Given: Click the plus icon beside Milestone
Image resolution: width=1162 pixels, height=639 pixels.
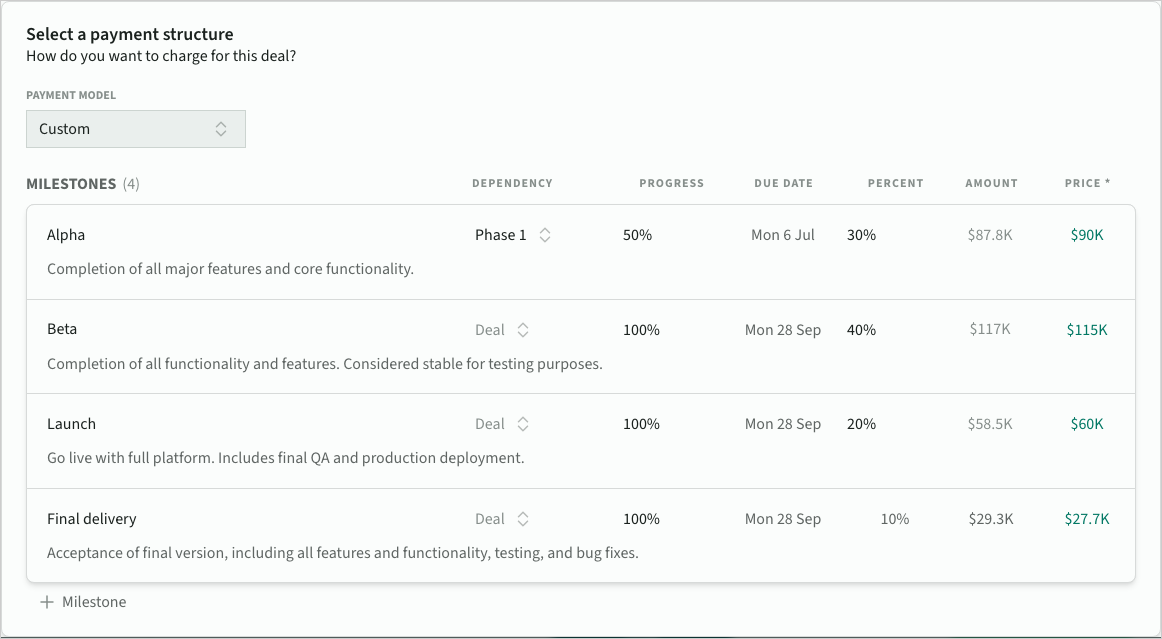Looking at the screenshot, I should [46, 602].
